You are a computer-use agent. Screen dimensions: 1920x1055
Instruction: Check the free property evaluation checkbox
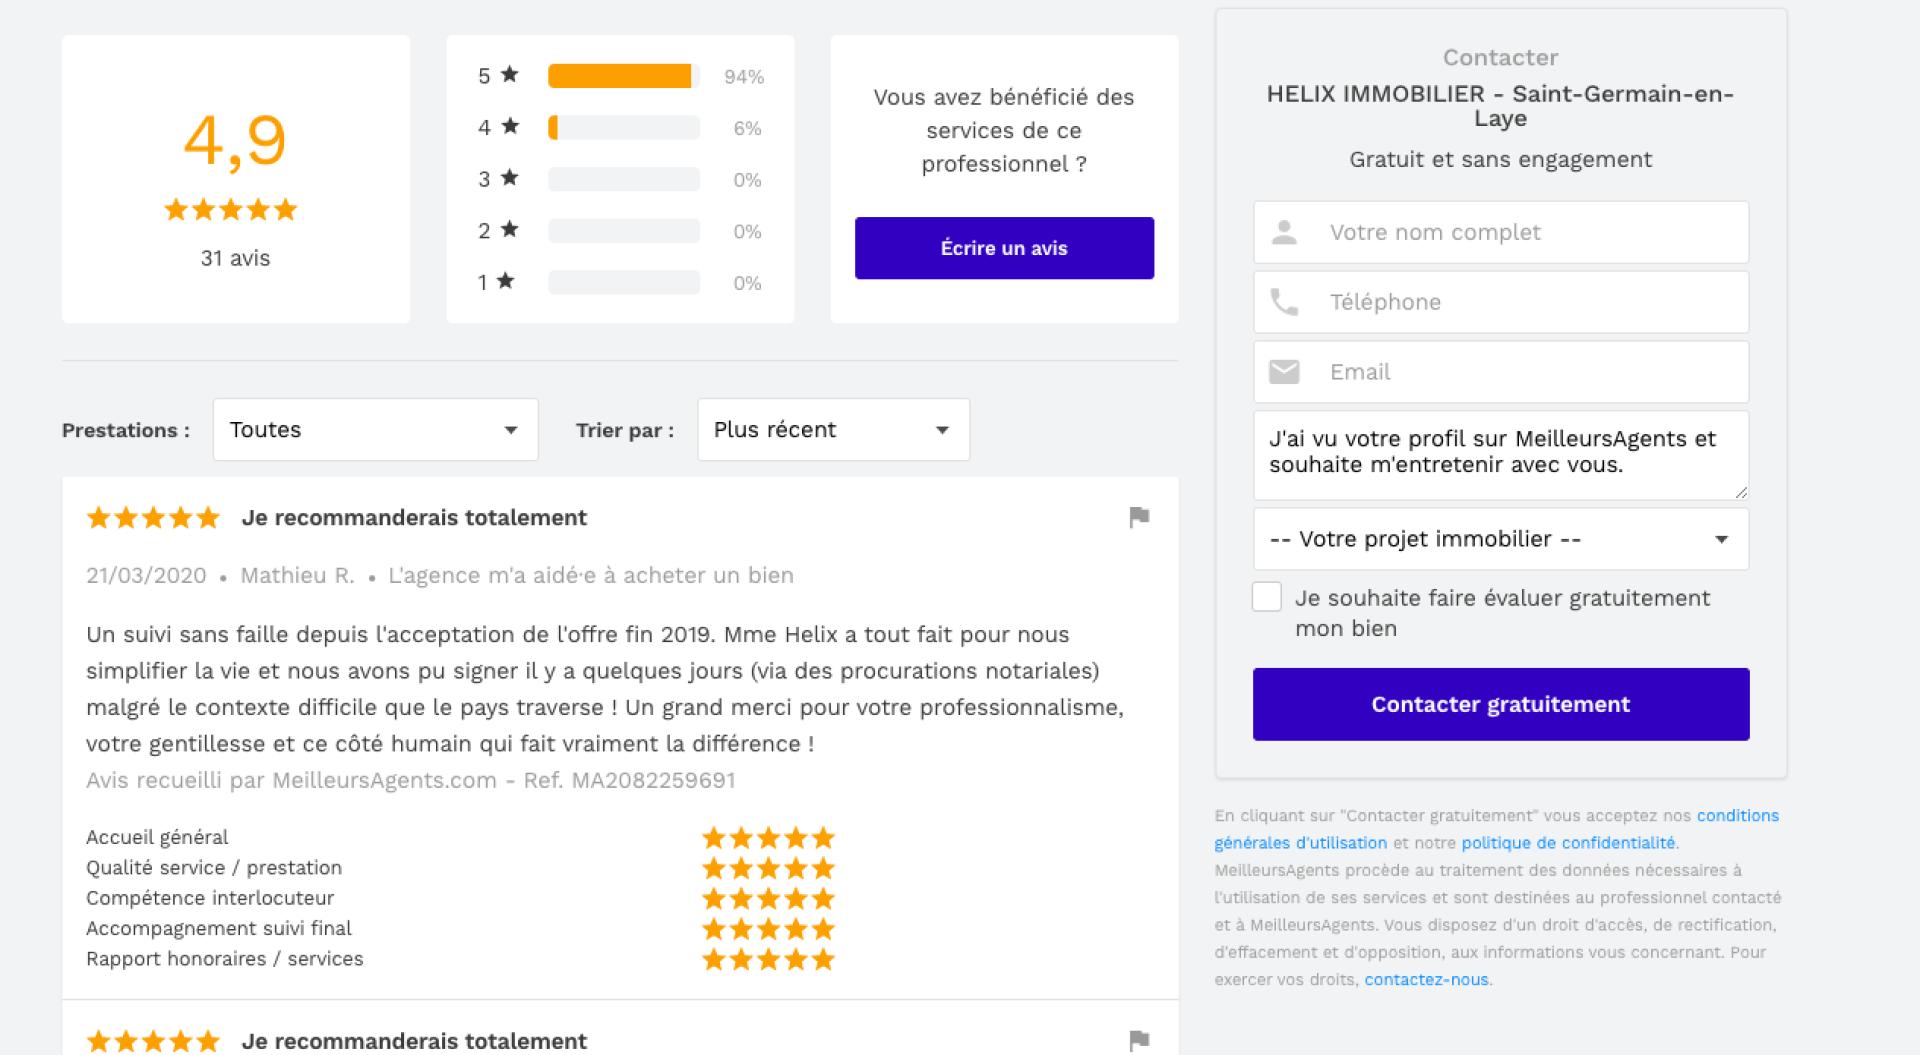(x=1267, y=597)
